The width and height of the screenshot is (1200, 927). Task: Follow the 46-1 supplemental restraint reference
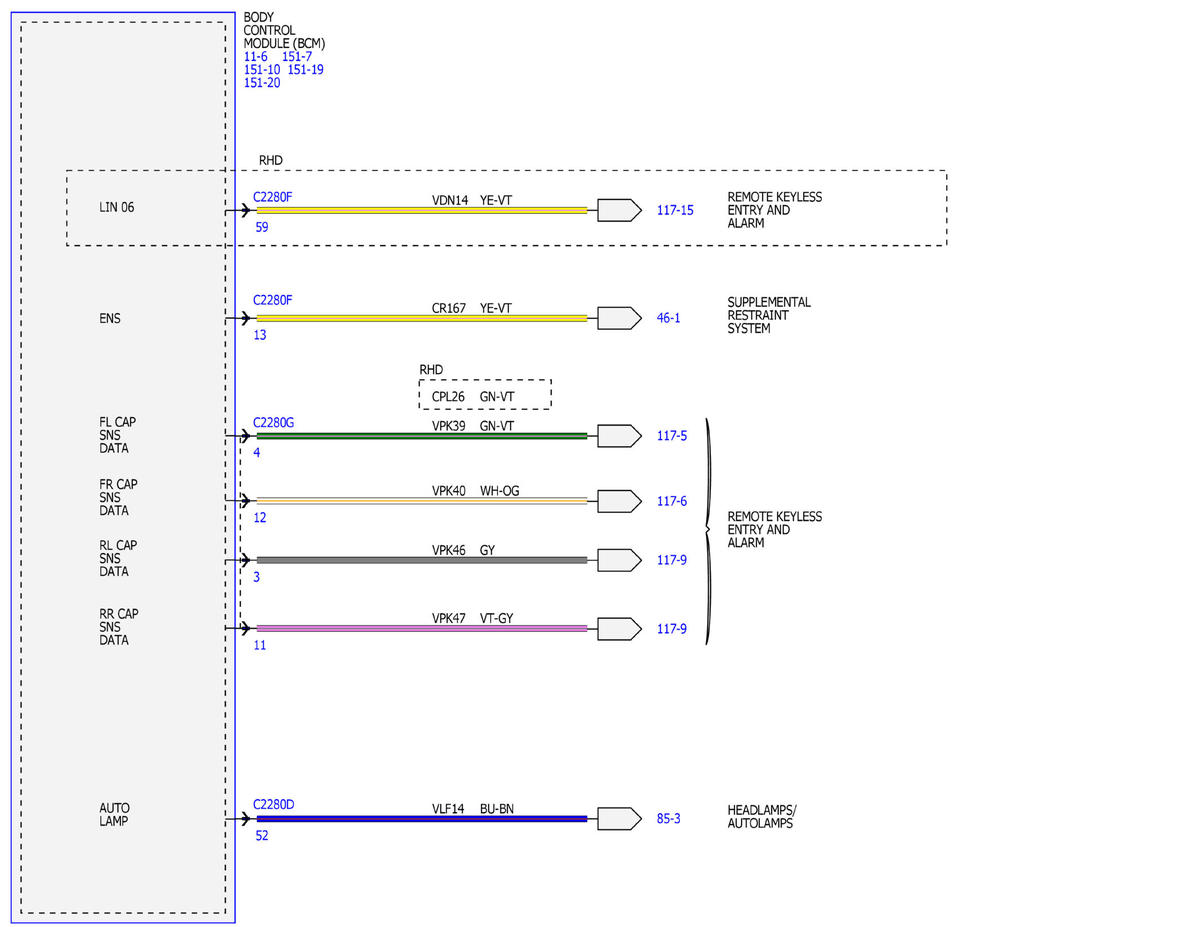click(668, 318)
